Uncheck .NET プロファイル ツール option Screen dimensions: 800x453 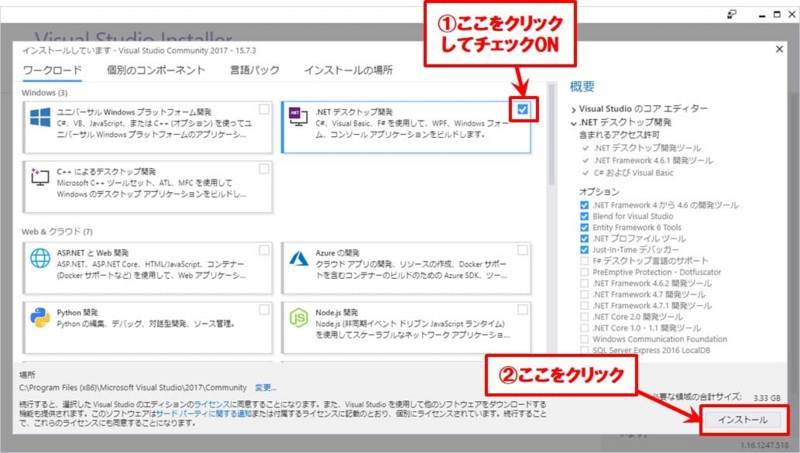pyautogui.click(x=584, y=239)
